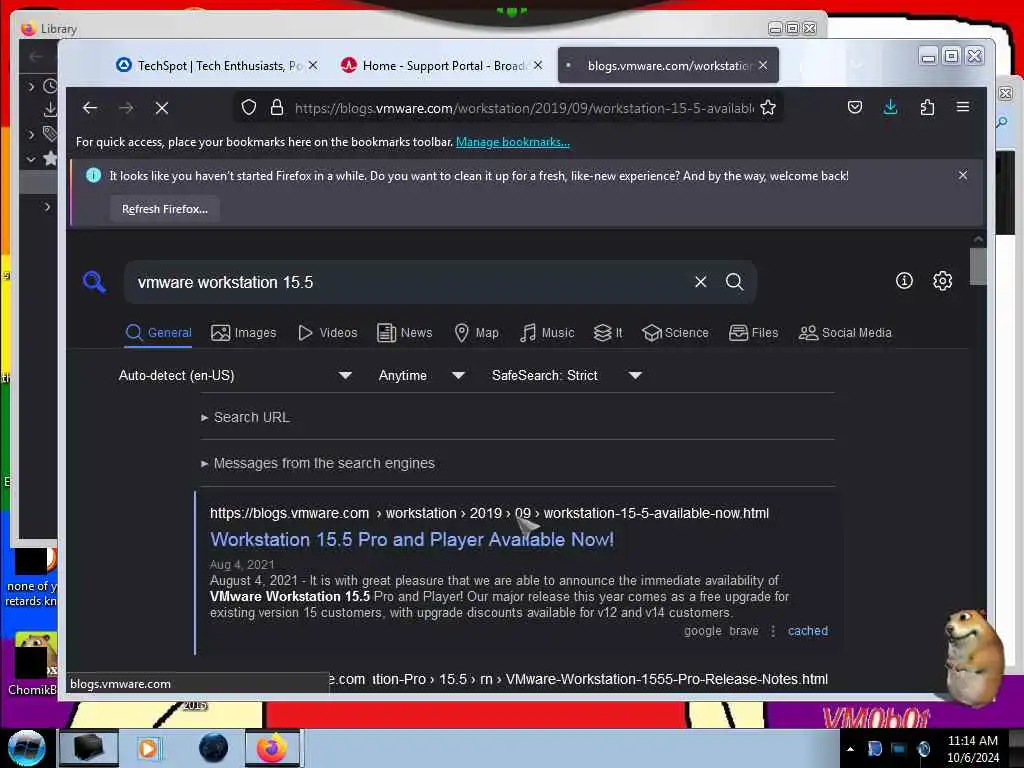This screenshot has height=768, width=1024.
Task: Select the Science search category
Action: click(675, 333)
